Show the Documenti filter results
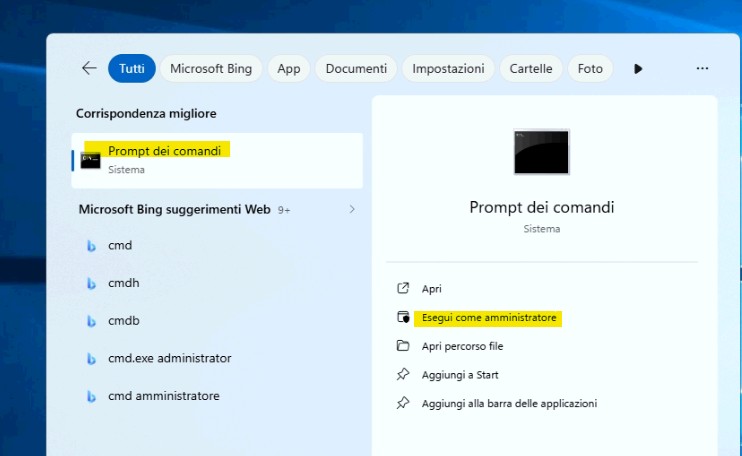The width and height of the screenshot is (742, 456). click(x=356, y=69)
